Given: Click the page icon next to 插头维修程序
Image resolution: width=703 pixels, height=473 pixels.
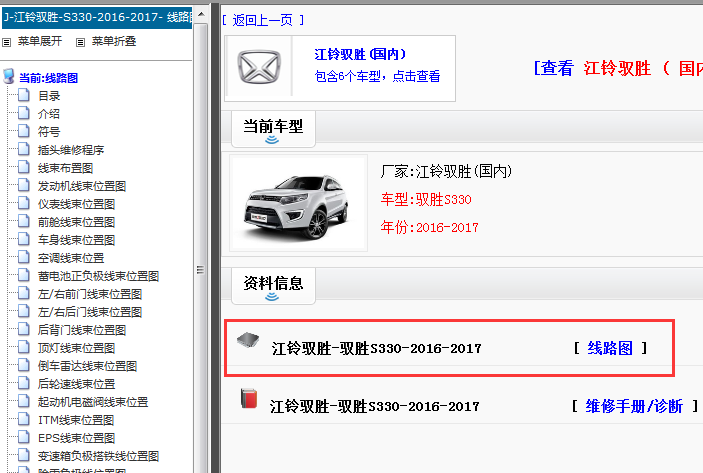Looking at the screenshot, I should pos(24,149).
